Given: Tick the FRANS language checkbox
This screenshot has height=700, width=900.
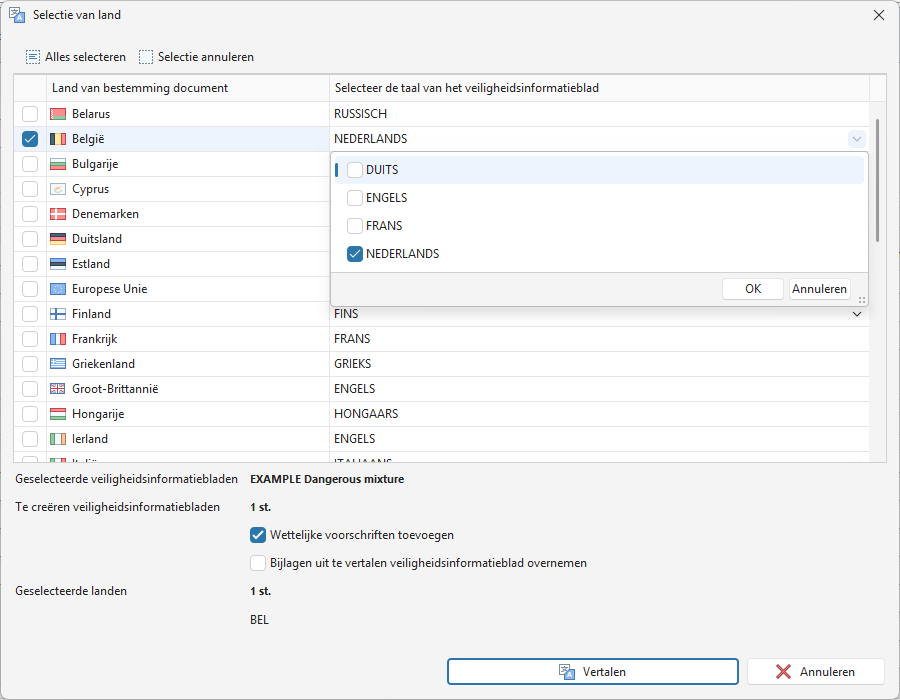Looking at the screenshot, I should tap(355, 226).
